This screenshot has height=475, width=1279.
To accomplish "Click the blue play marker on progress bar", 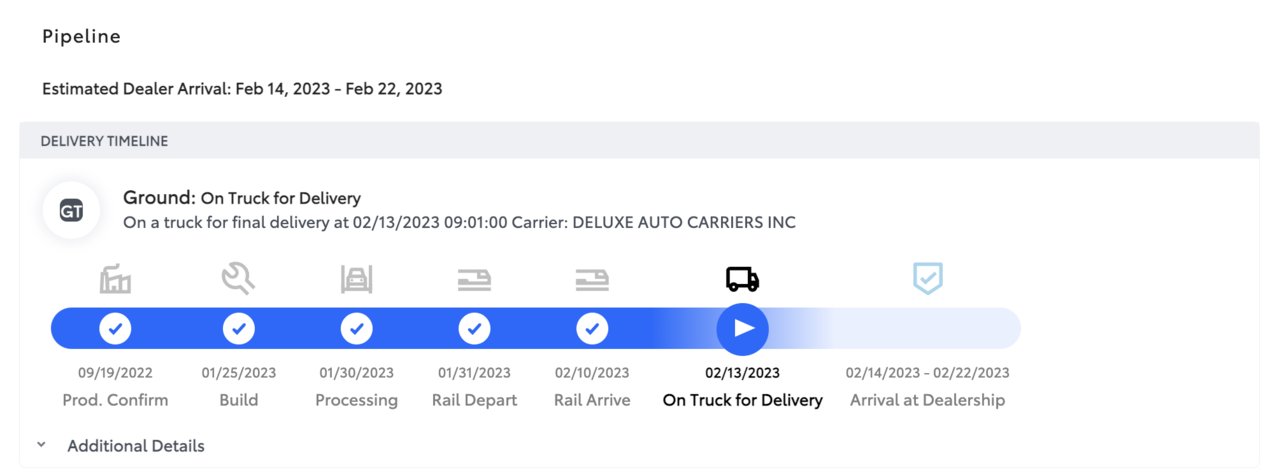I will (x=742, y=328).
